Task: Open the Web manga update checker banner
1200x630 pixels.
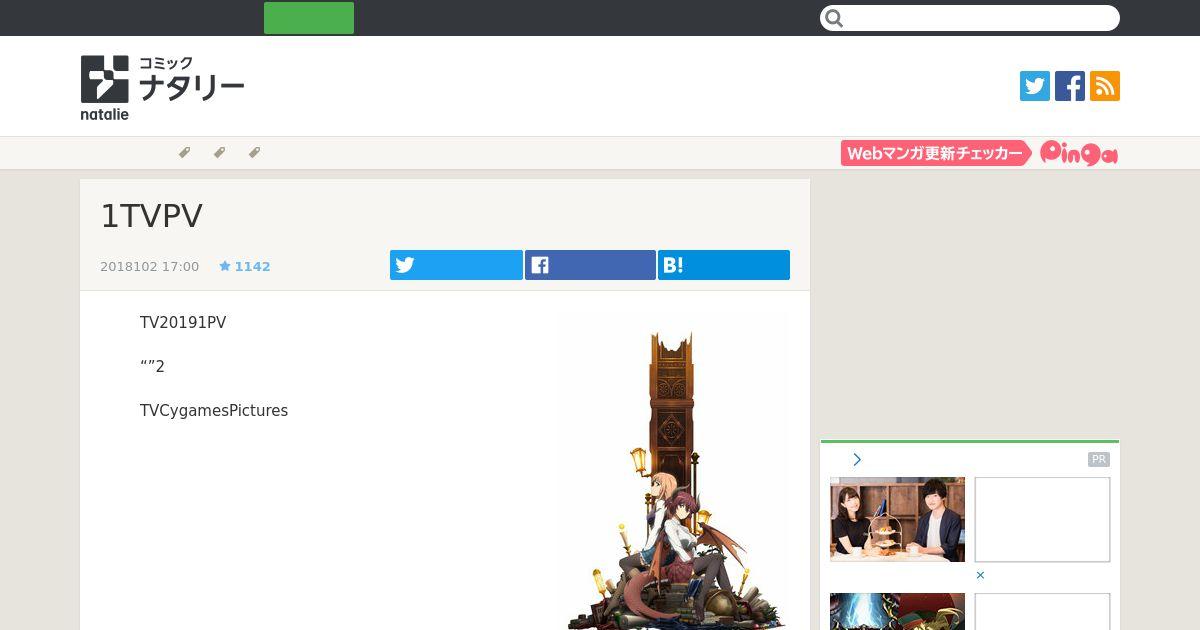Action: click(936, 153)
